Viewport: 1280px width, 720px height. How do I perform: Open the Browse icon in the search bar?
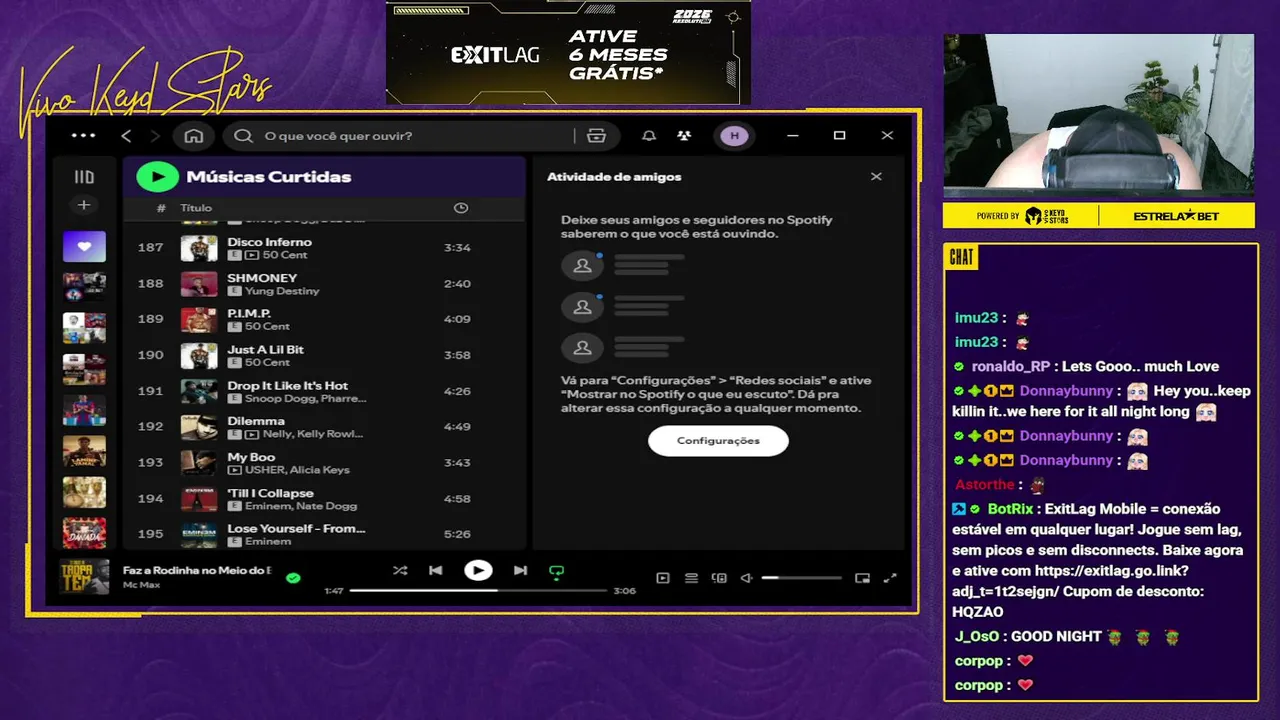[597, 136]
